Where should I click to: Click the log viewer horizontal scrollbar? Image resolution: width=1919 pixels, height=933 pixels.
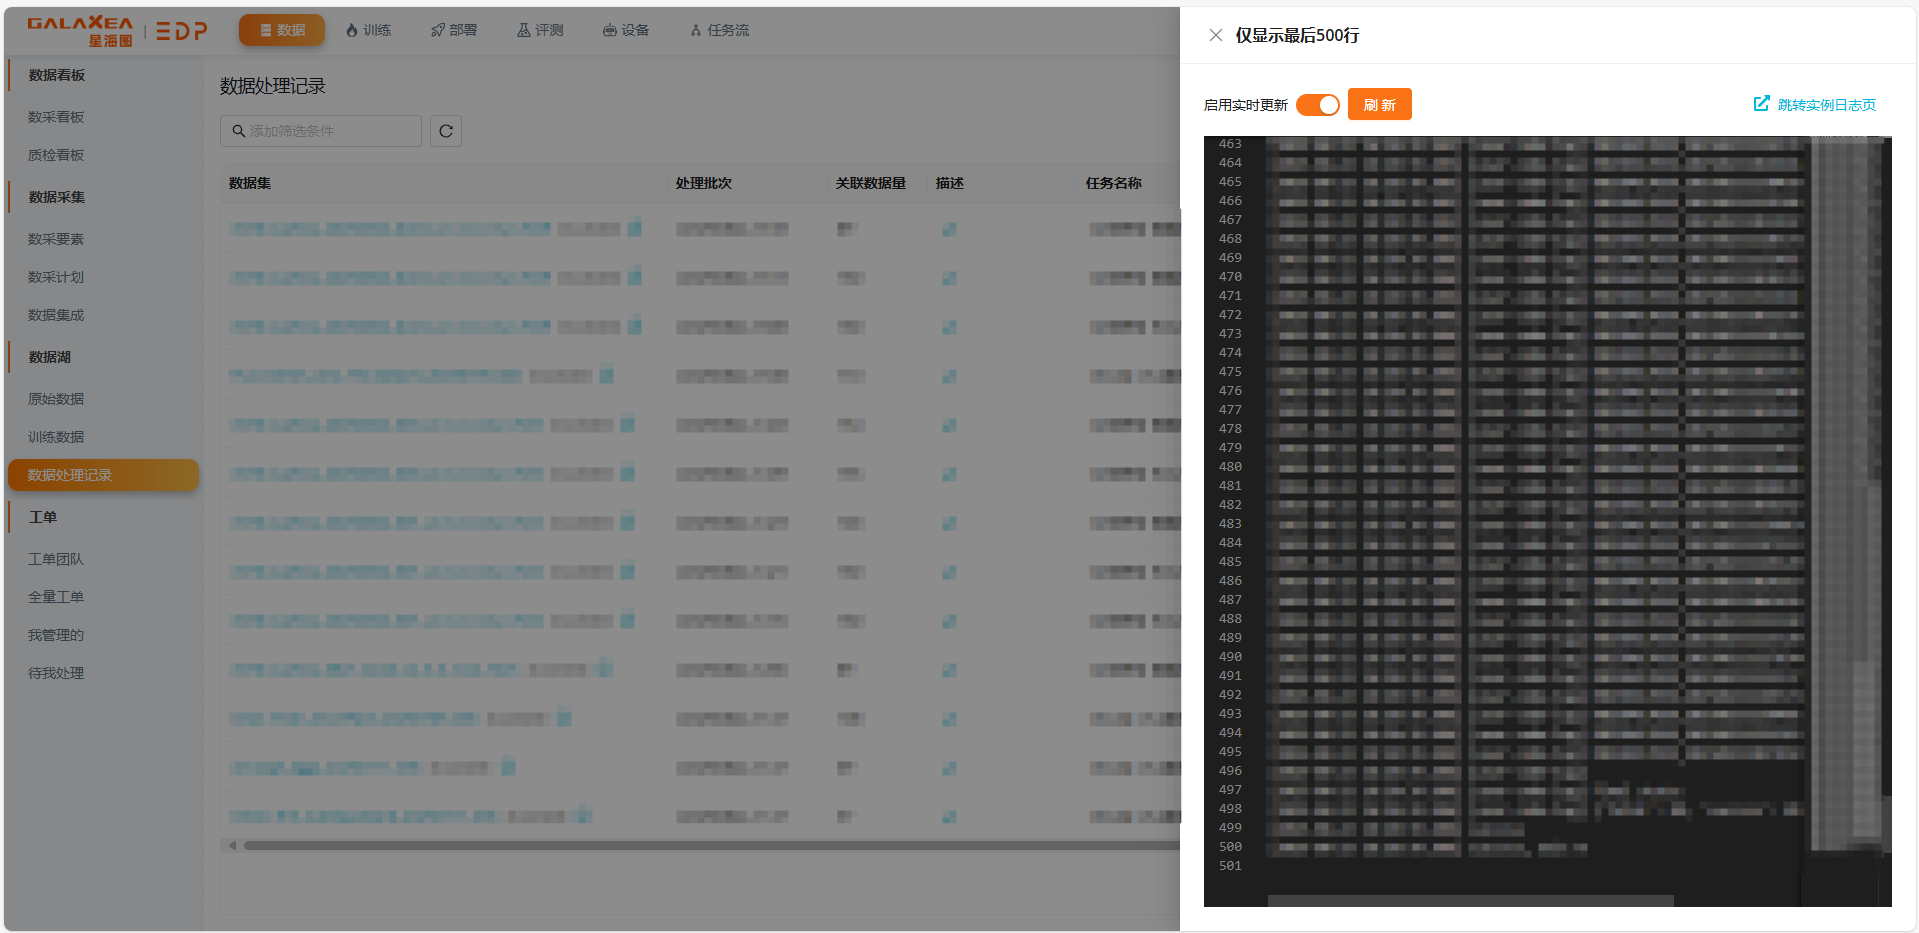(x=1470, y=900)
